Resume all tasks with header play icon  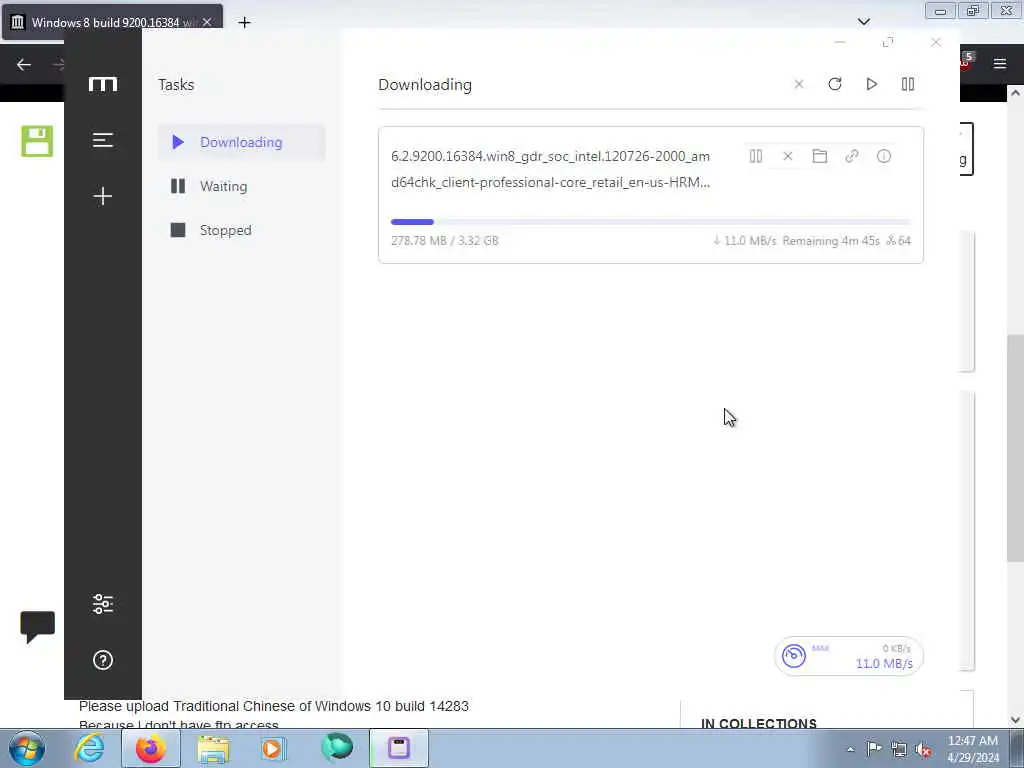point(871,84)
